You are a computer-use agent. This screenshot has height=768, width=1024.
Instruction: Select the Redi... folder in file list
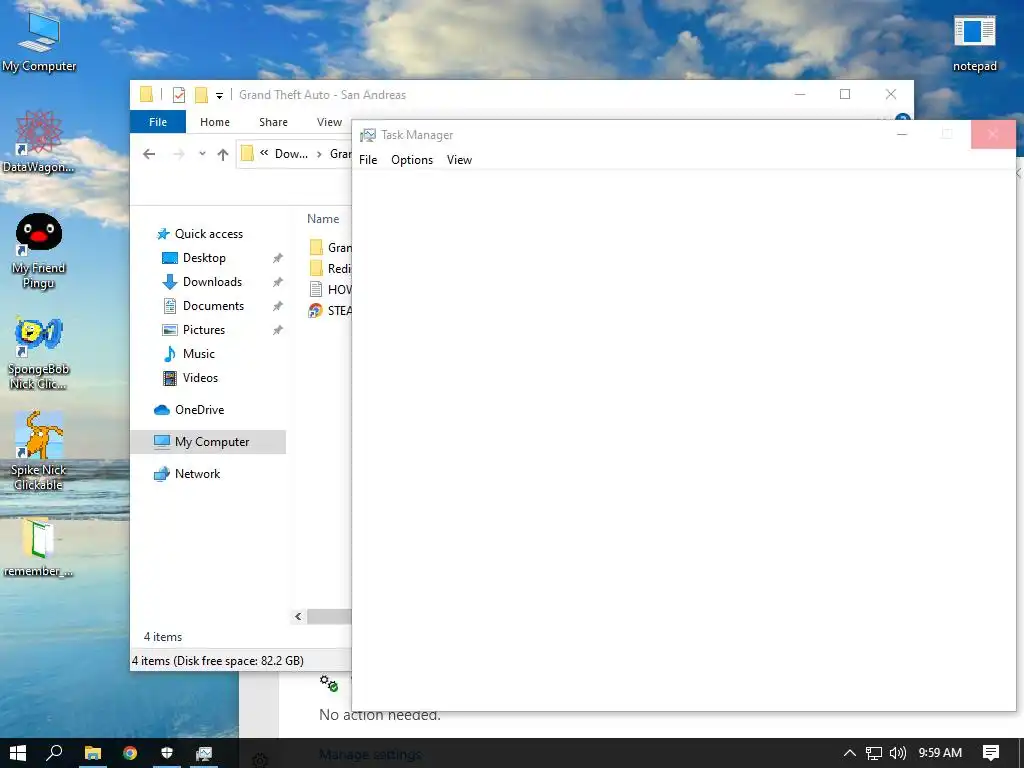(x=330, y=268)
